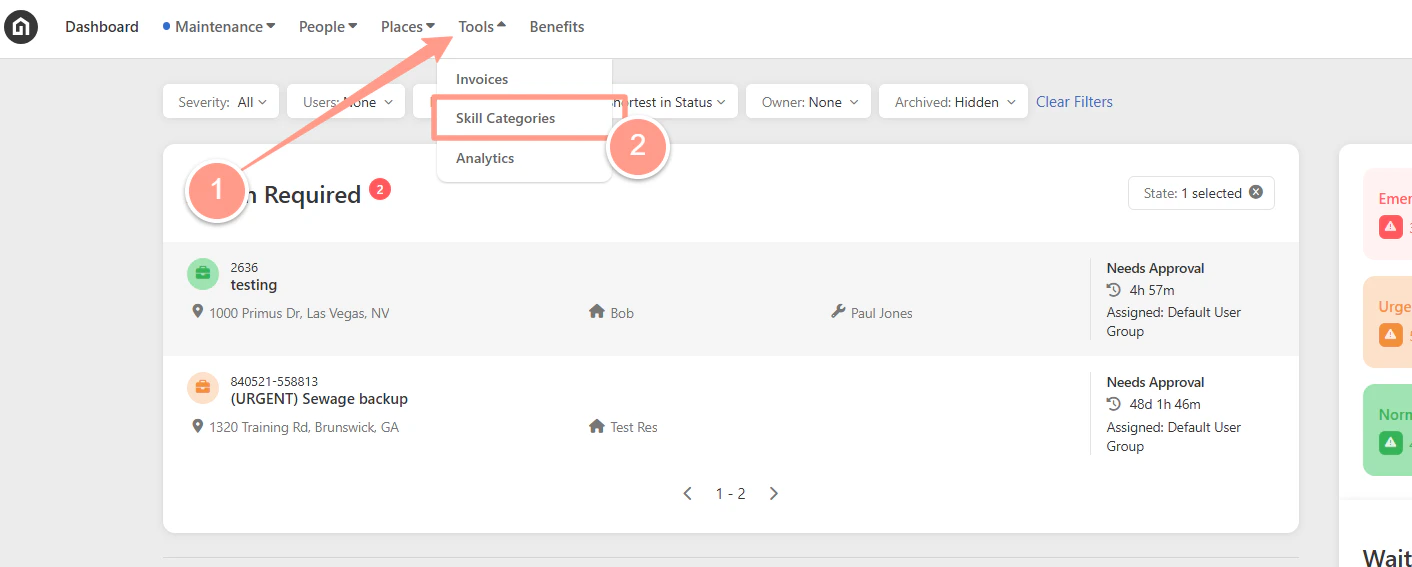
Task: Open the Owner: None filter
Action: coord(809,102)
